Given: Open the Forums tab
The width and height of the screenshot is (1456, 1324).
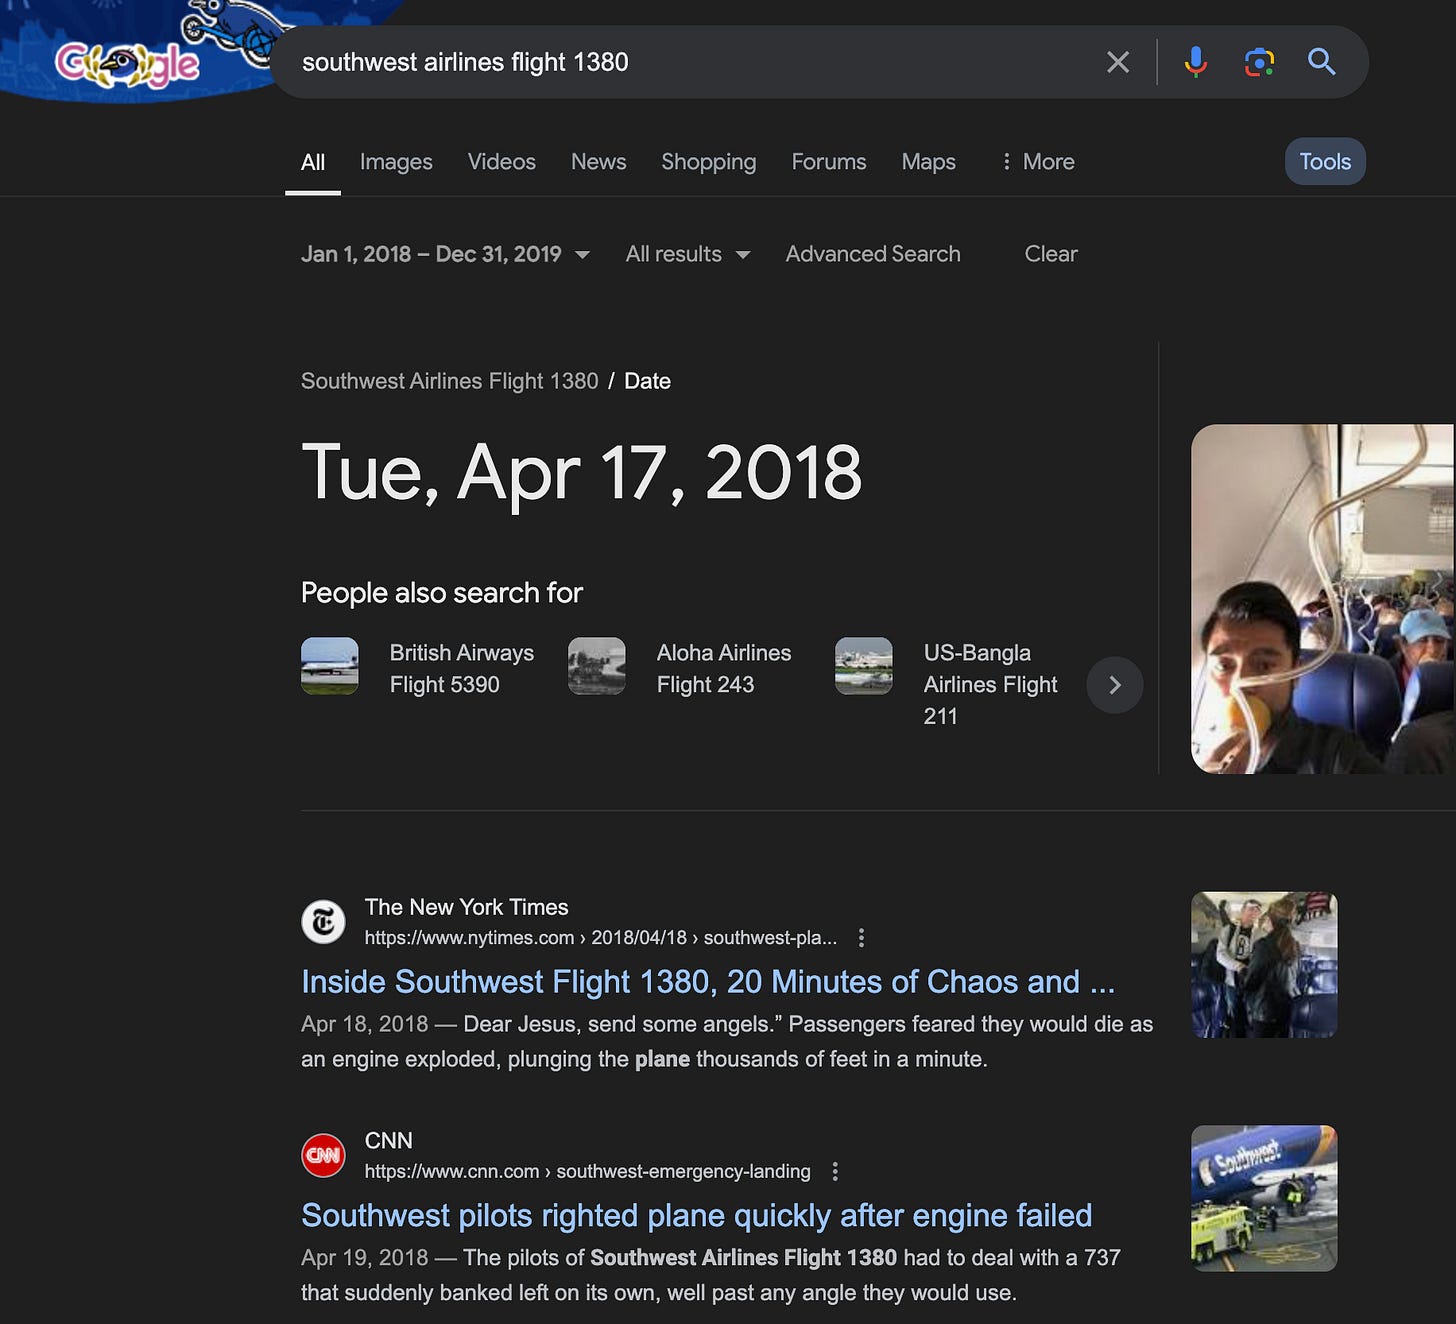Looking at the screenshot, I should 829,162.
